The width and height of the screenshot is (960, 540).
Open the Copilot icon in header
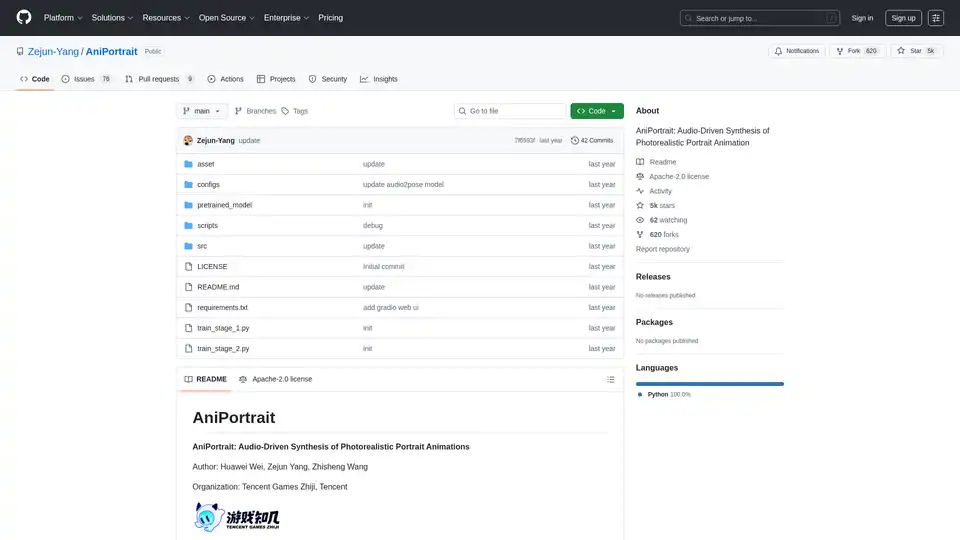[936, 18]
